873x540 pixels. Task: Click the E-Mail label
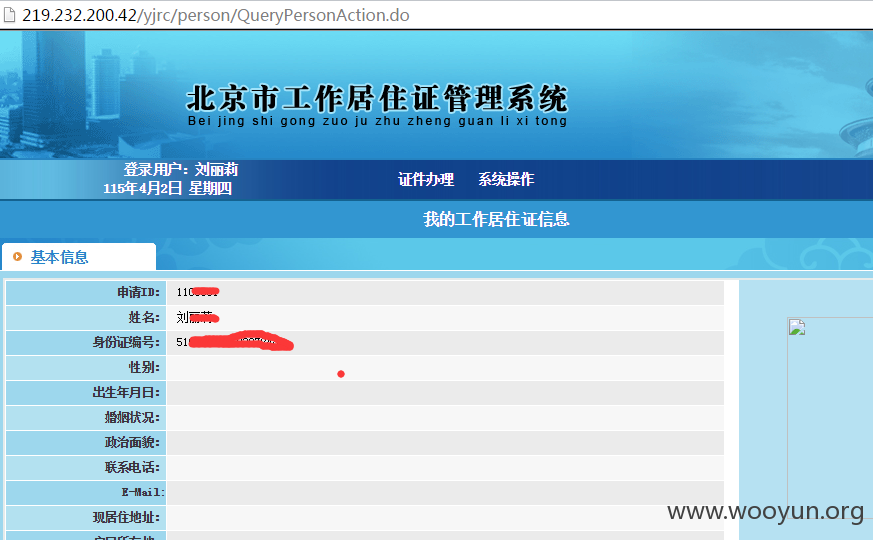pos(143,492)
